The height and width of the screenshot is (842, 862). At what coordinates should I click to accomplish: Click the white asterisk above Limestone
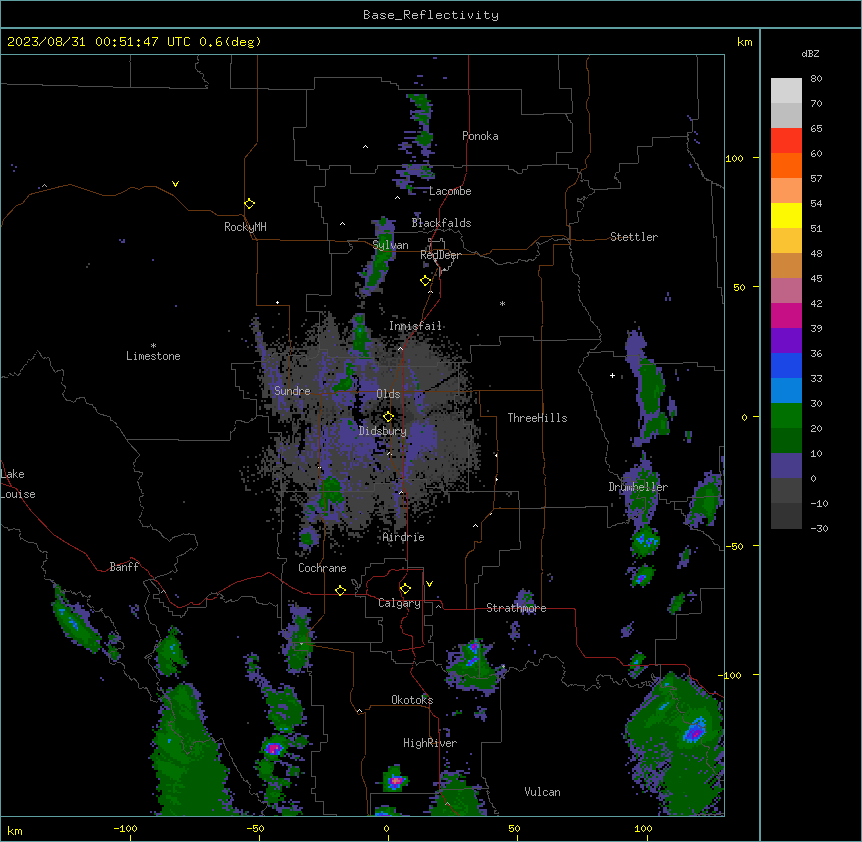pos(153,346)
